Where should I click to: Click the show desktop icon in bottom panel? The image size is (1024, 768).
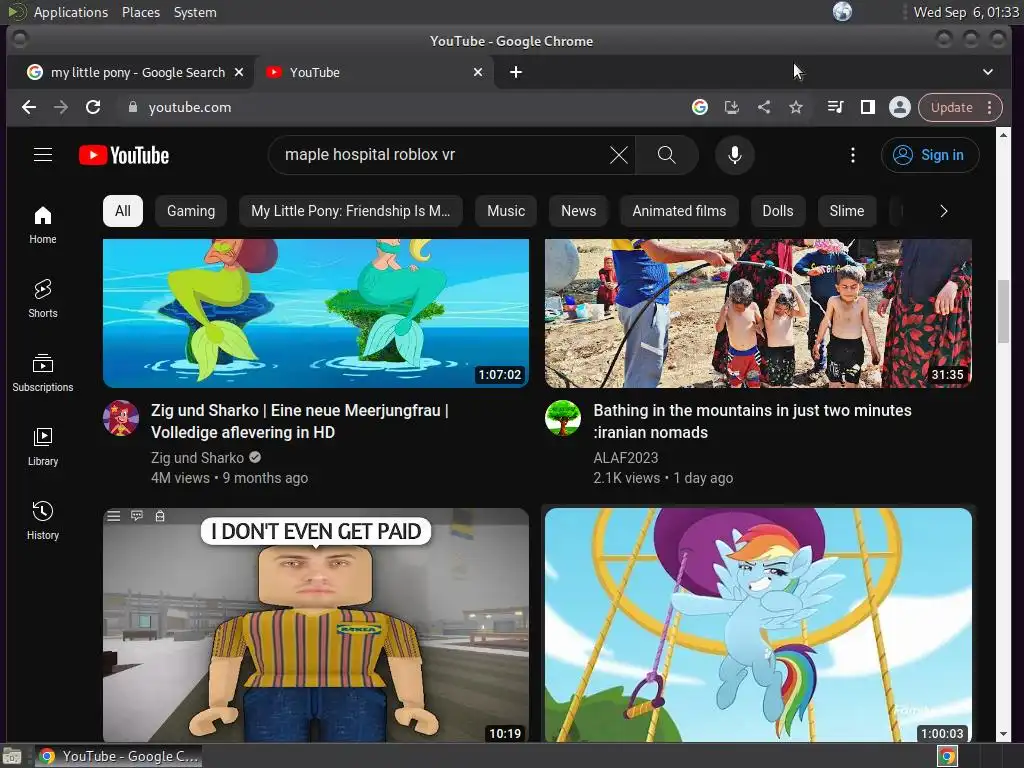click(12, 757)
